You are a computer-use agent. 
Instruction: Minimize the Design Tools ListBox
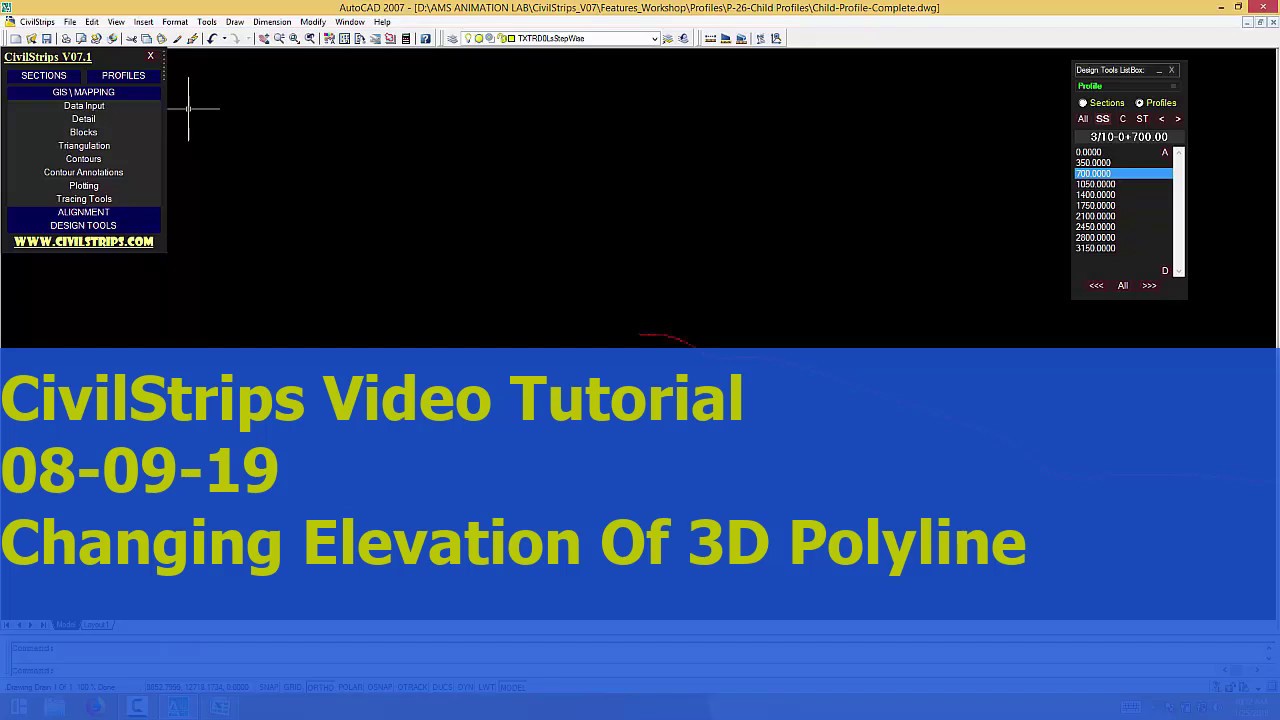(1159, 70)
